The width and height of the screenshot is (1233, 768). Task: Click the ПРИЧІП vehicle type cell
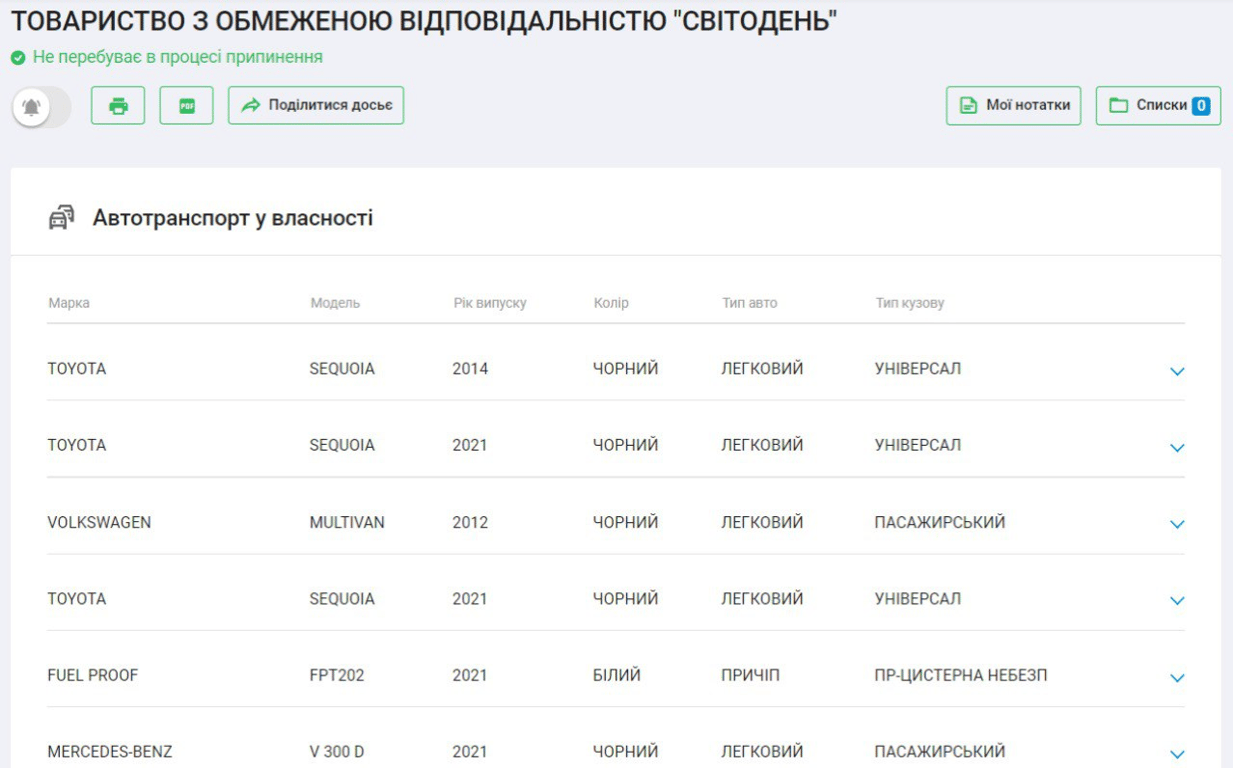[750, 675]
